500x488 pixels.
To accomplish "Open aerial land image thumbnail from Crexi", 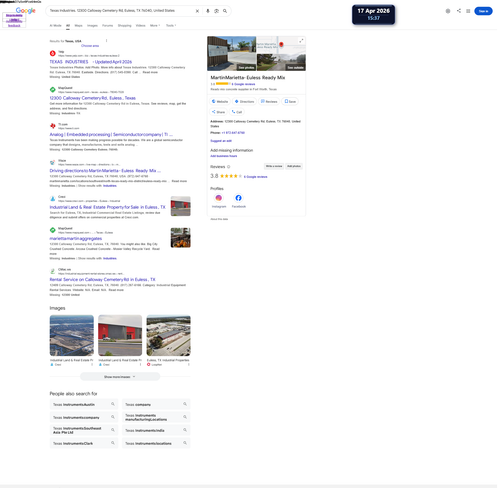I will (x=72, y=336).
